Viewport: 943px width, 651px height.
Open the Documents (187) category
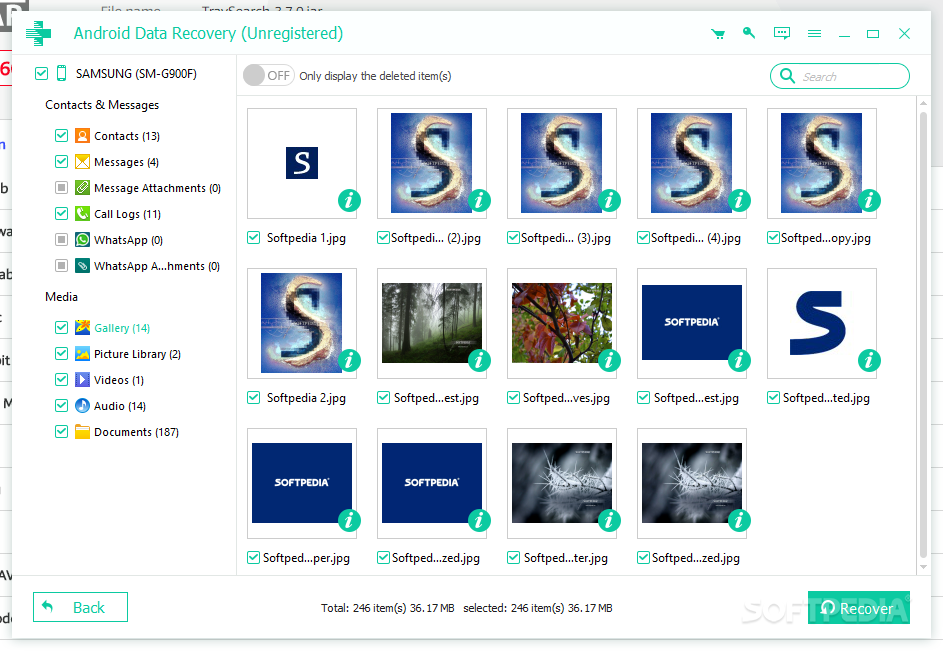coord(136,432)
